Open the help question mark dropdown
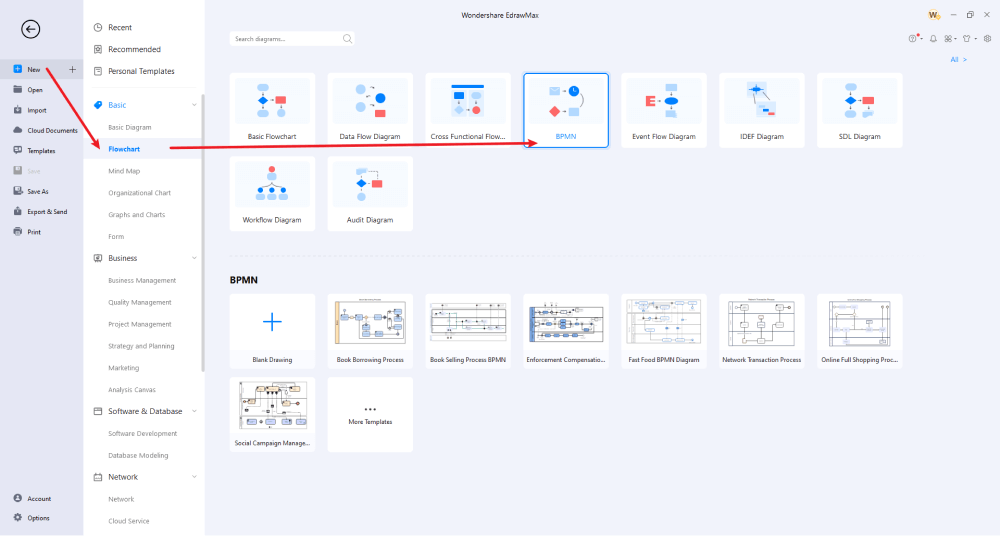The image size is (1000, 536). (915, 38)
